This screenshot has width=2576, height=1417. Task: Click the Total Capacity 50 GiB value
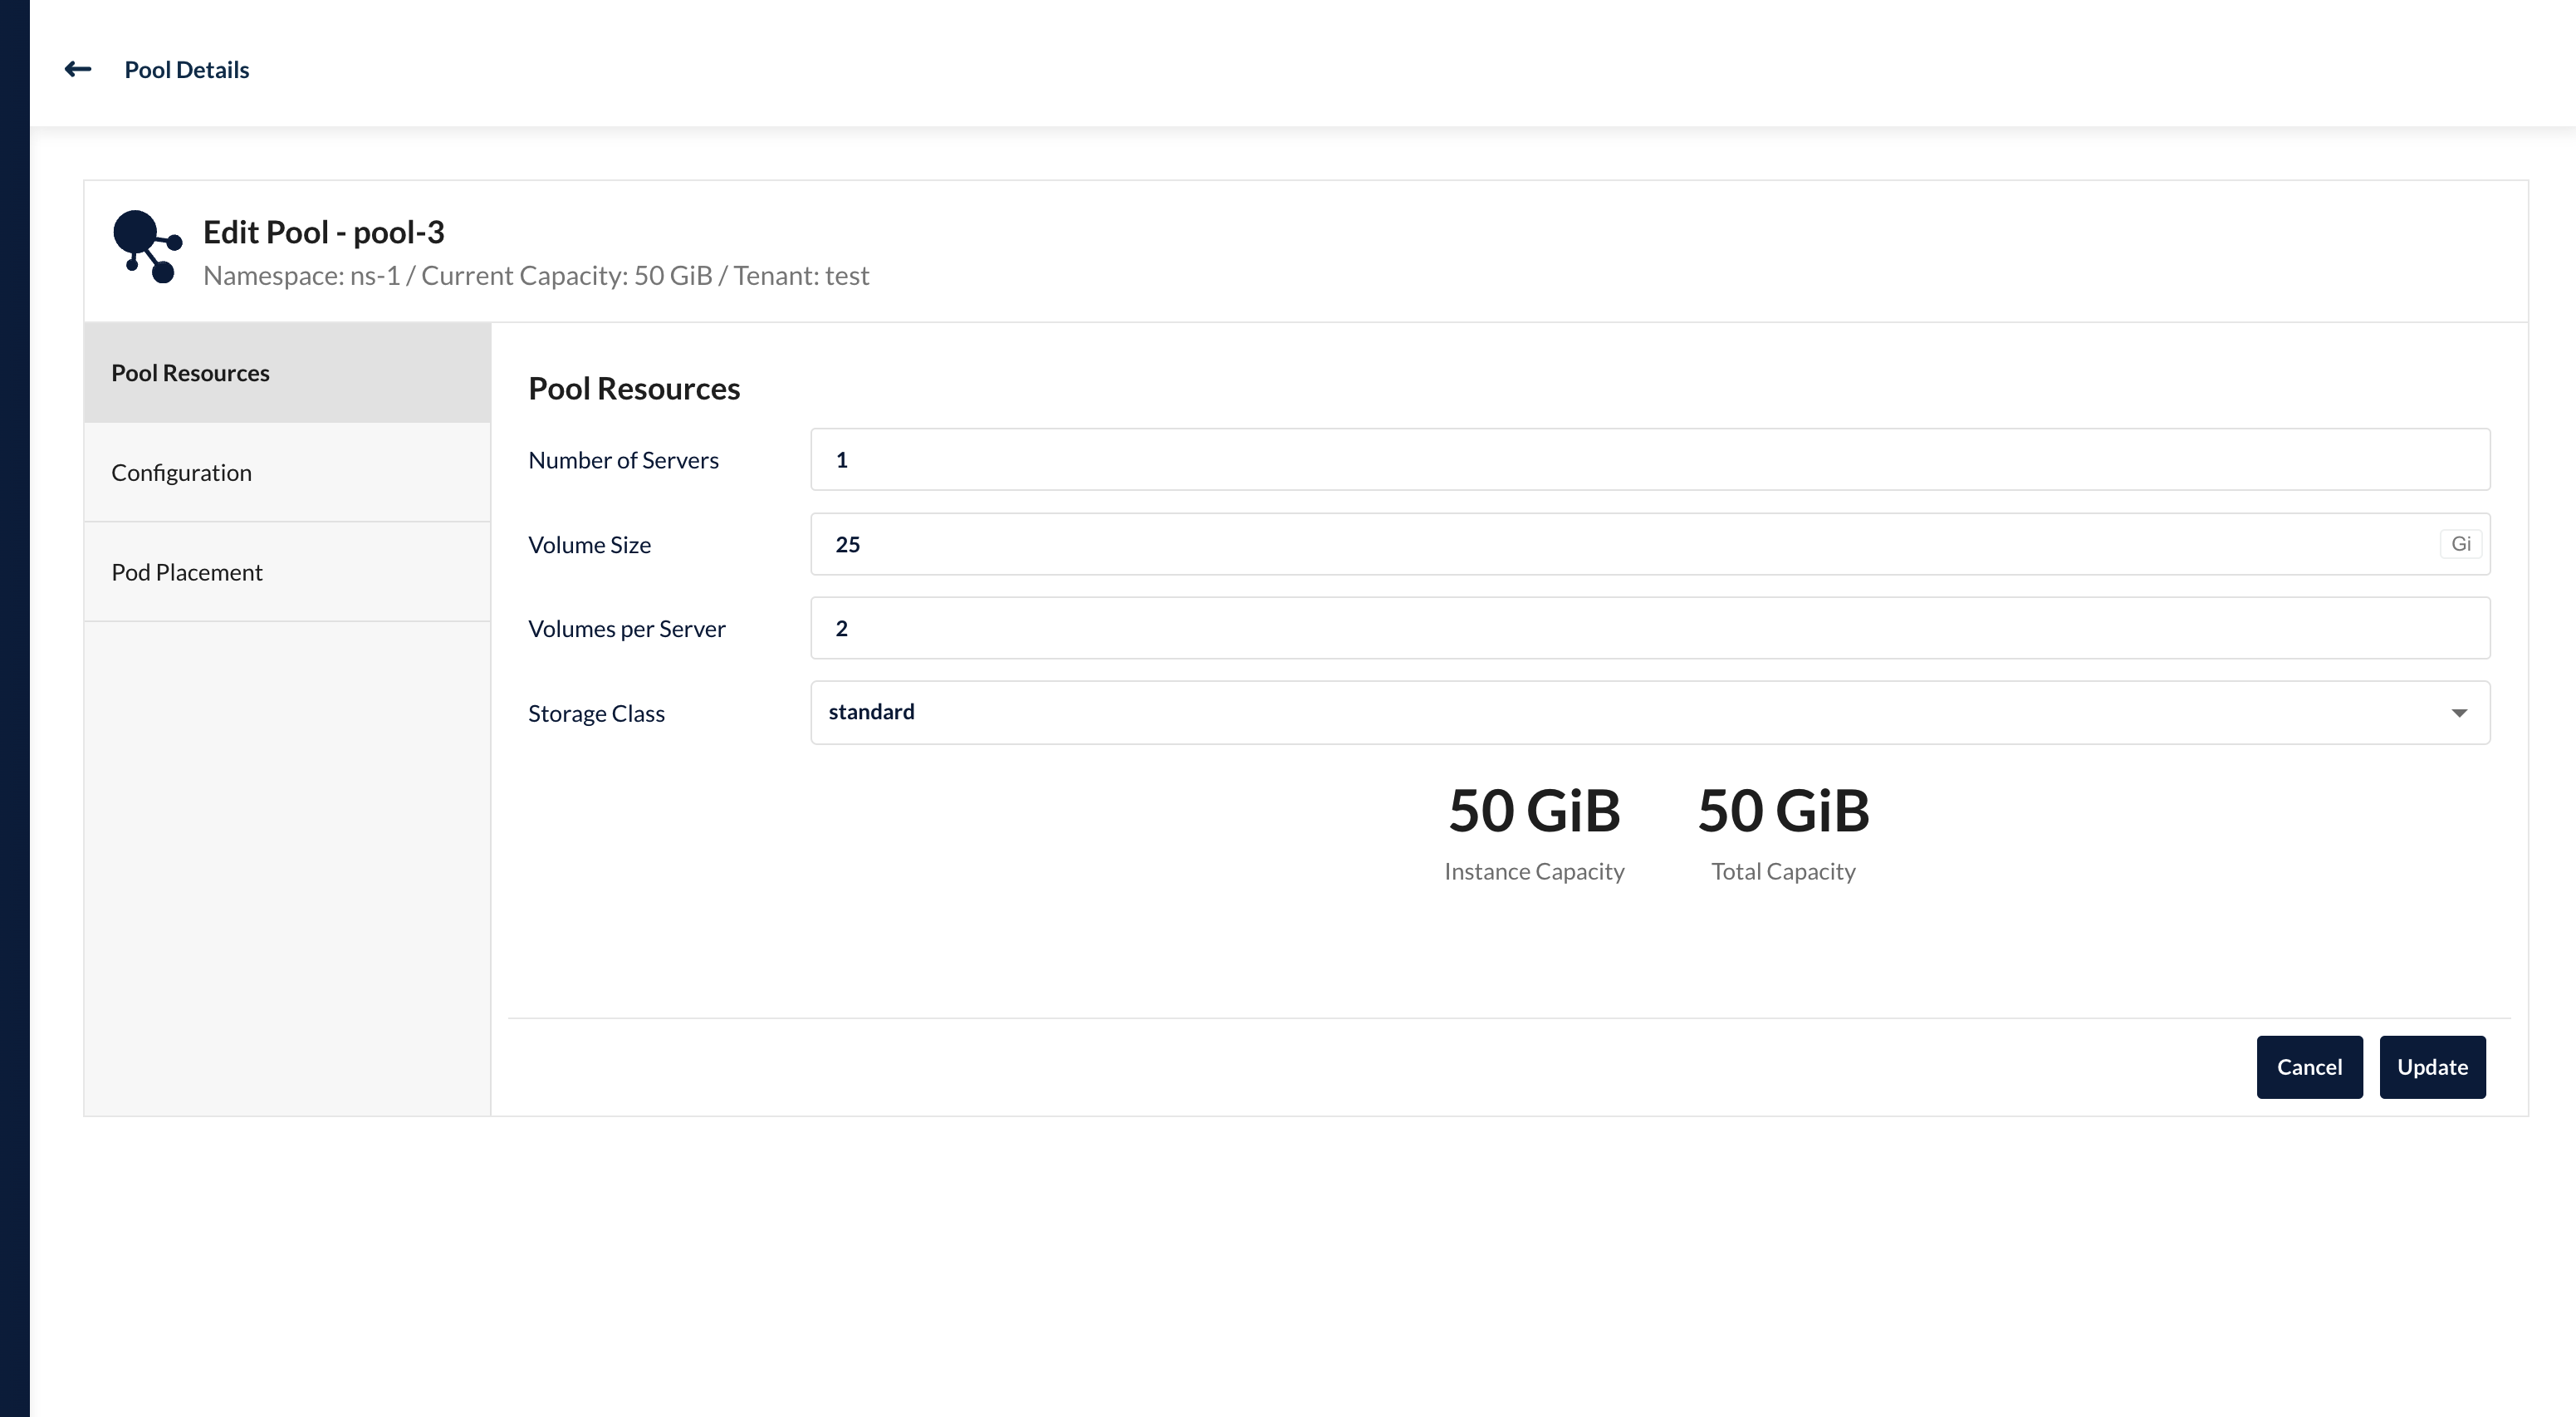pyautogui.click(x=1783, y=810)
